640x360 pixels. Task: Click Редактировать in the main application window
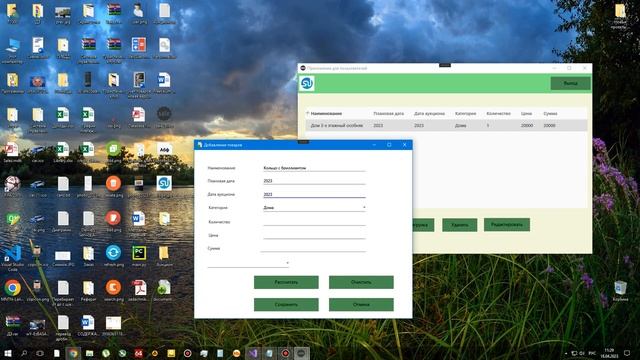[x=507, y=224]
